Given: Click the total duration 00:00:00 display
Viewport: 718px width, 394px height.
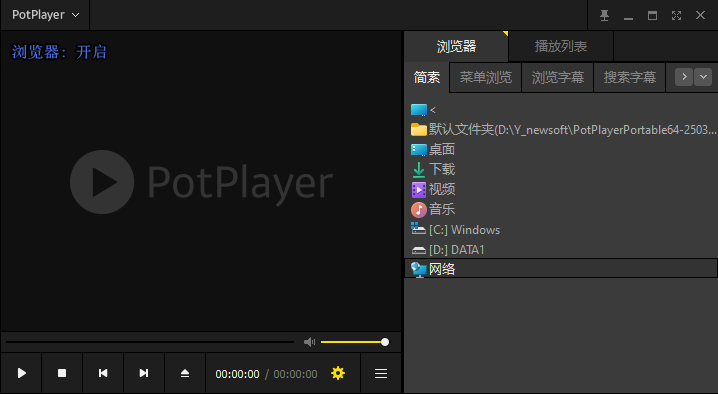Looking at the screenshot, I should pyautogui.click(x=295, y=374).
